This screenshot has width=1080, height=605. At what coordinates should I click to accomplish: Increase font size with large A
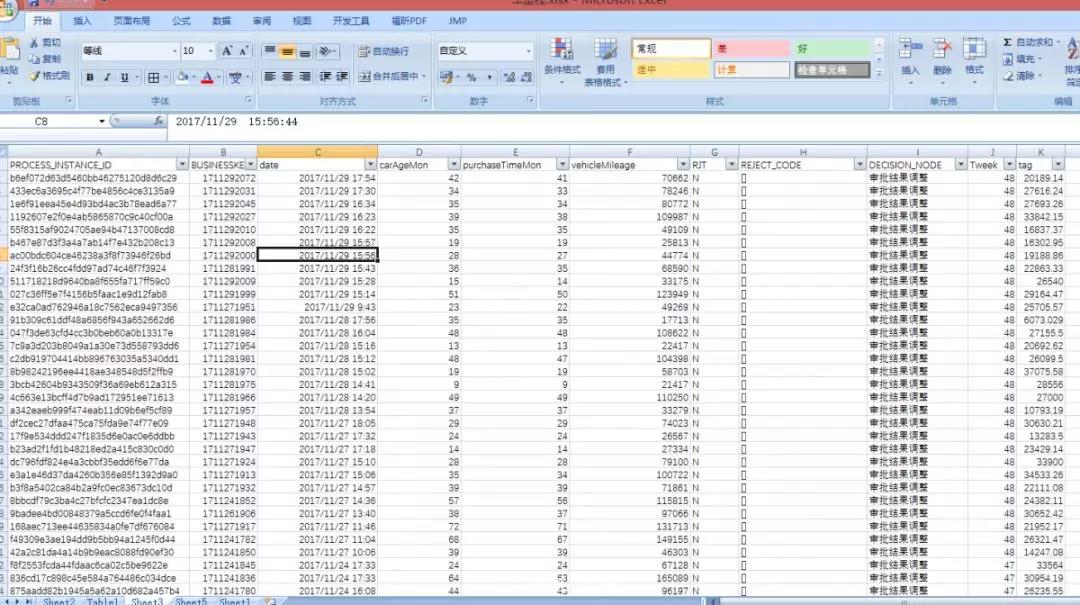[227, 51]
